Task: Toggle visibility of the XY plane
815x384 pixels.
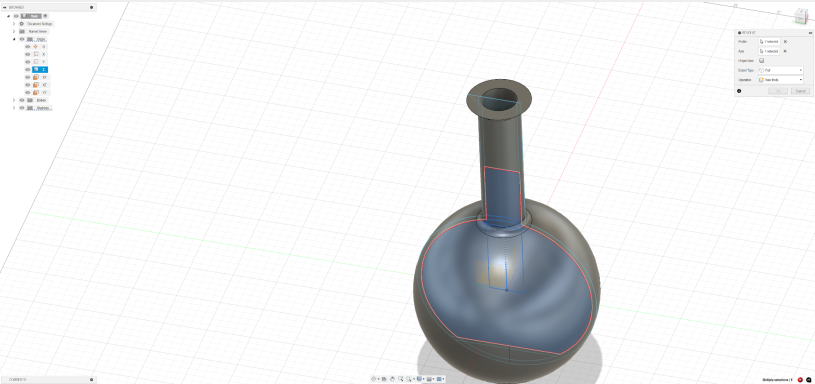Action: [x=28, y=77]
